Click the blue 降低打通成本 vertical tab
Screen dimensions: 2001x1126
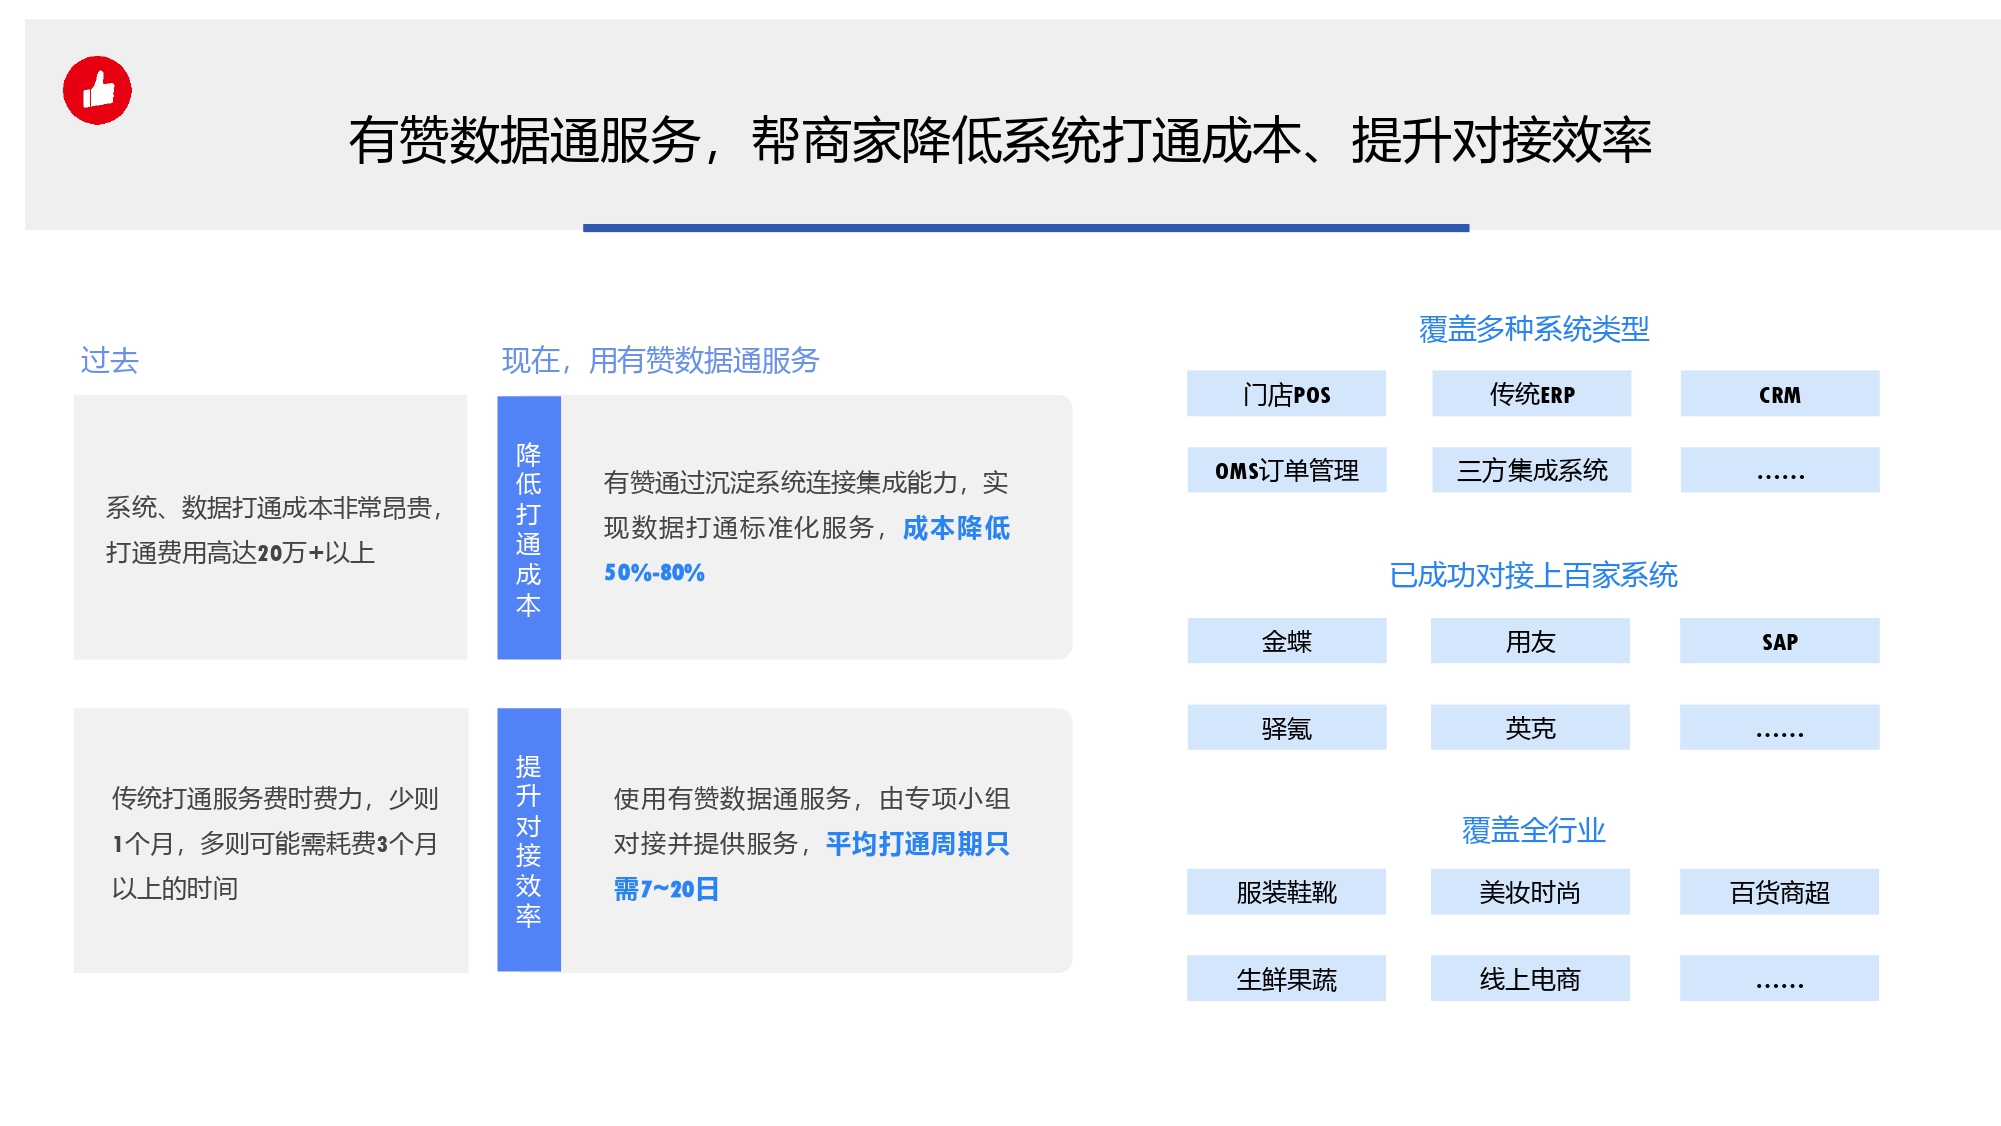(x=529, y=528)
